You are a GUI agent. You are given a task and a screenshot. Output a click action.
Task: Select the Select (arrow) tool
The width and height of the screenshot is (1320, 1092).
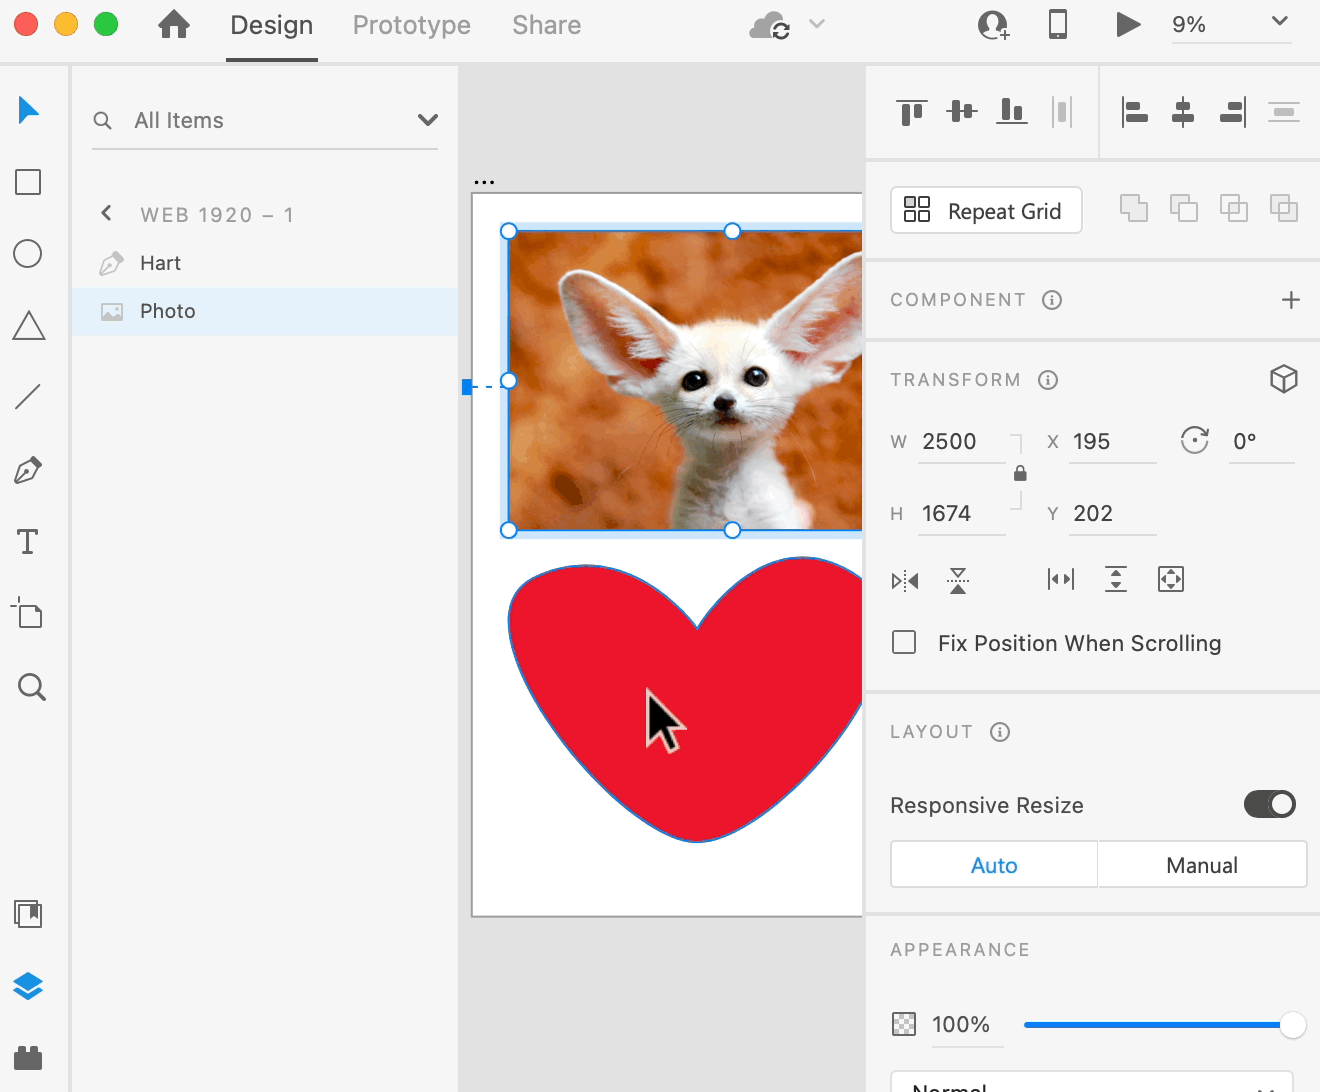(28, 110)
